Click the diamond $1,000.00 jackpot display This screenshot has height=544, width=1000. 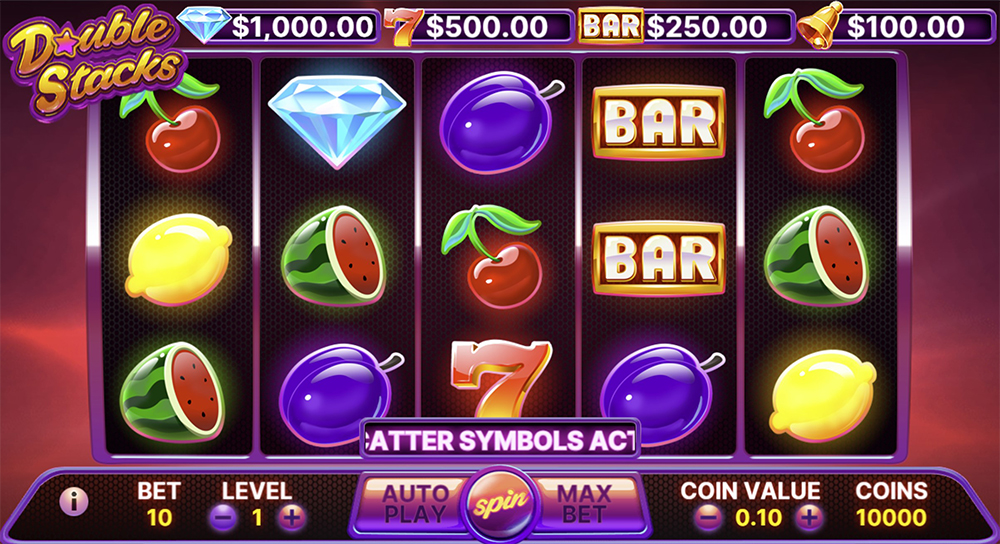[276, 27]
